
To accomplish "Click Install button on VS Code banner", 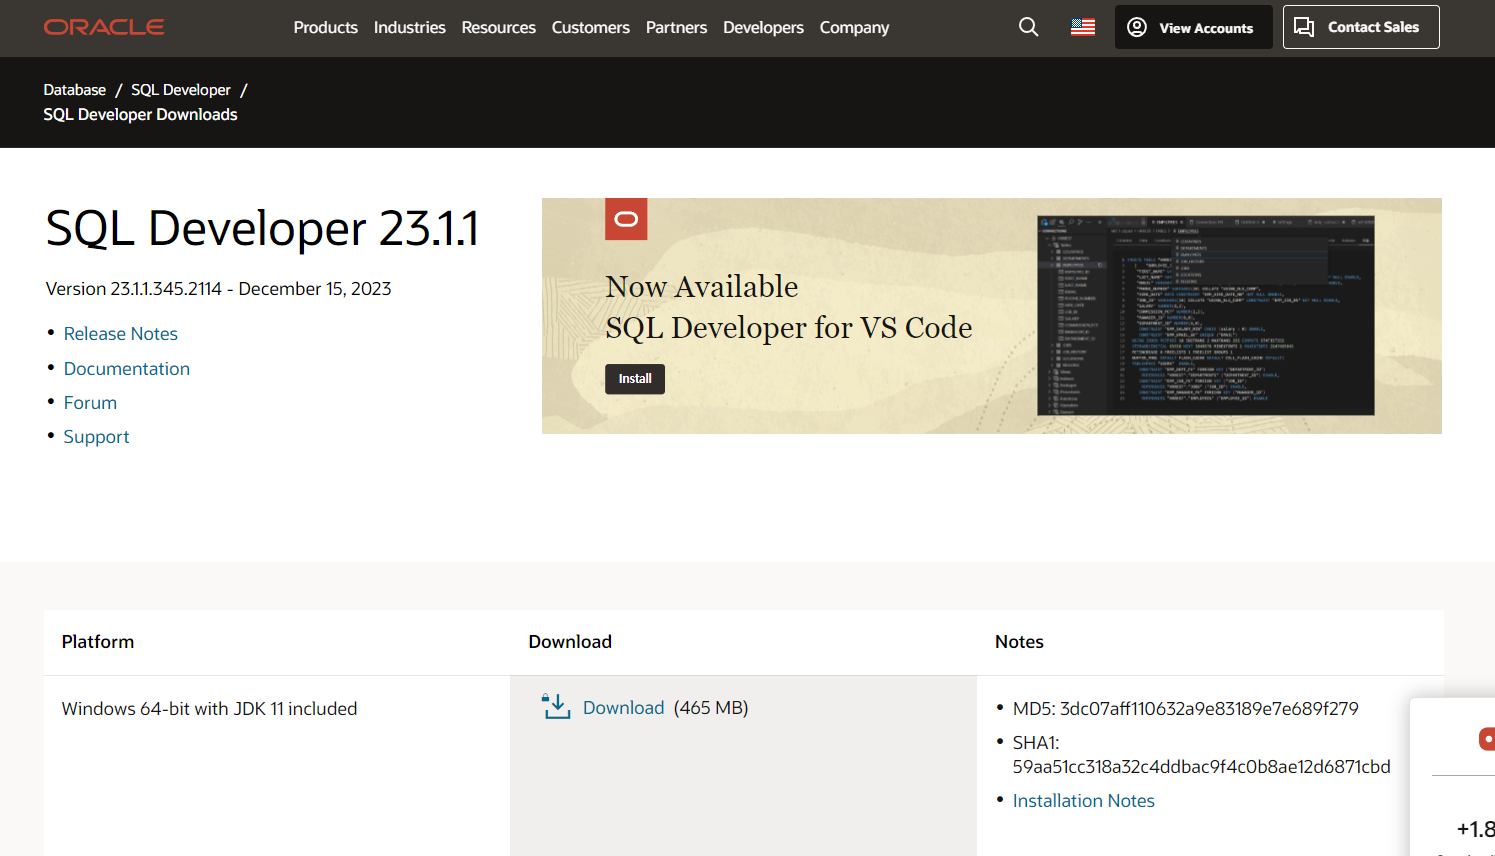I will 635,379.
